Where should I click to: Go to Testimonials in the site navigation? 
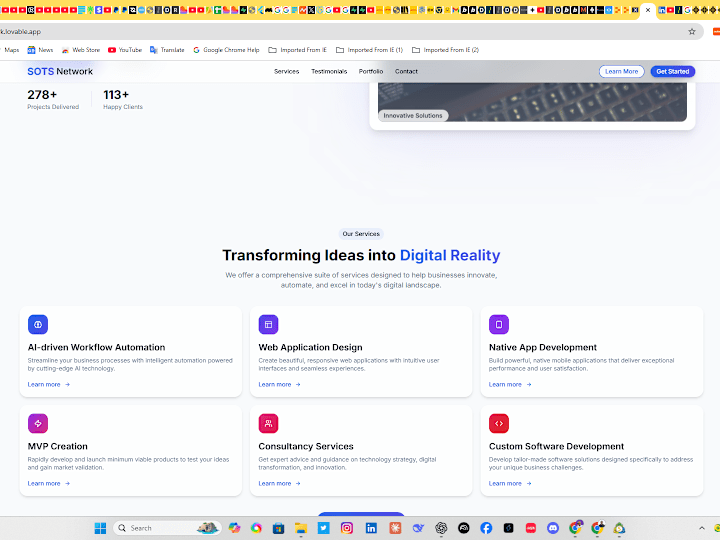pos(329,72)
